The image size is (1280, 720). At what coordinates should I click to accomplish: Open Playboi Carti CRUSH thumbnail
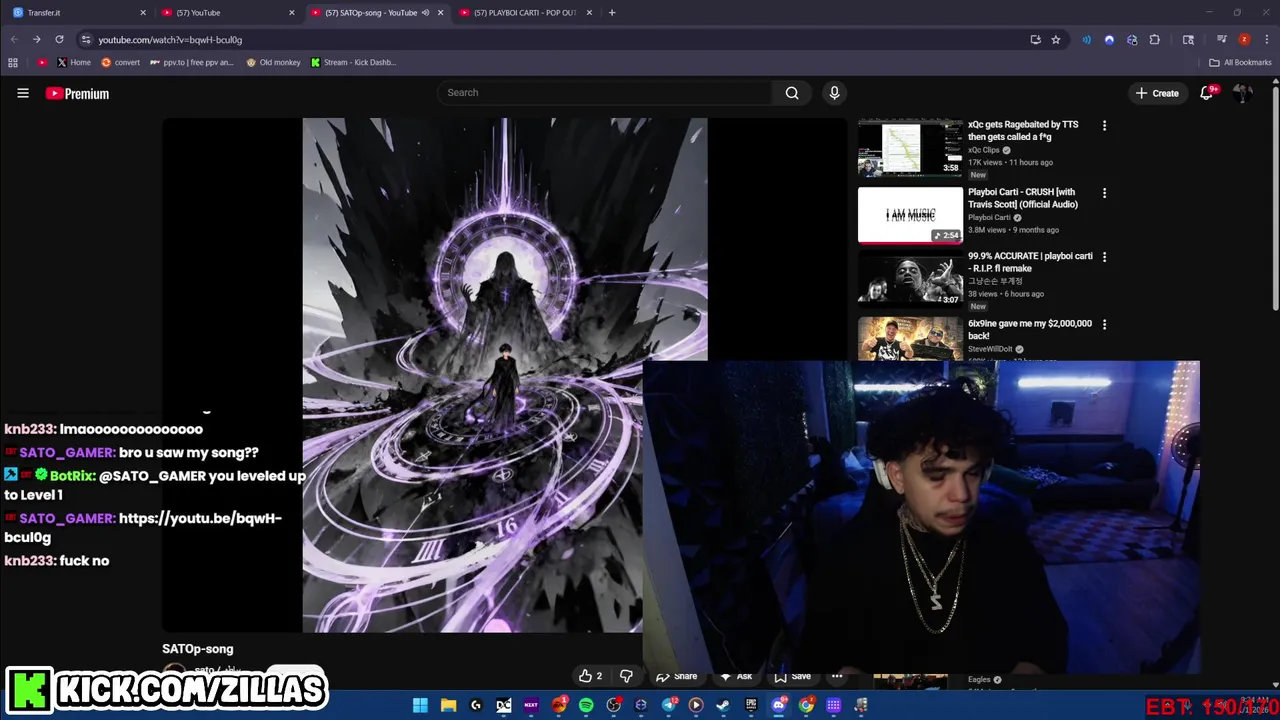[910, 215]
